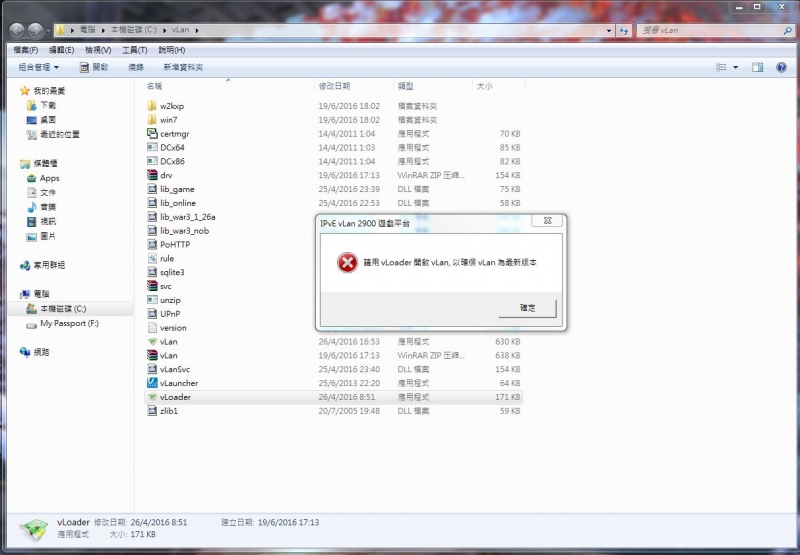Select the lib_war3_1_26a file
The image size is (800, 555).
click(x=187, y=217)
